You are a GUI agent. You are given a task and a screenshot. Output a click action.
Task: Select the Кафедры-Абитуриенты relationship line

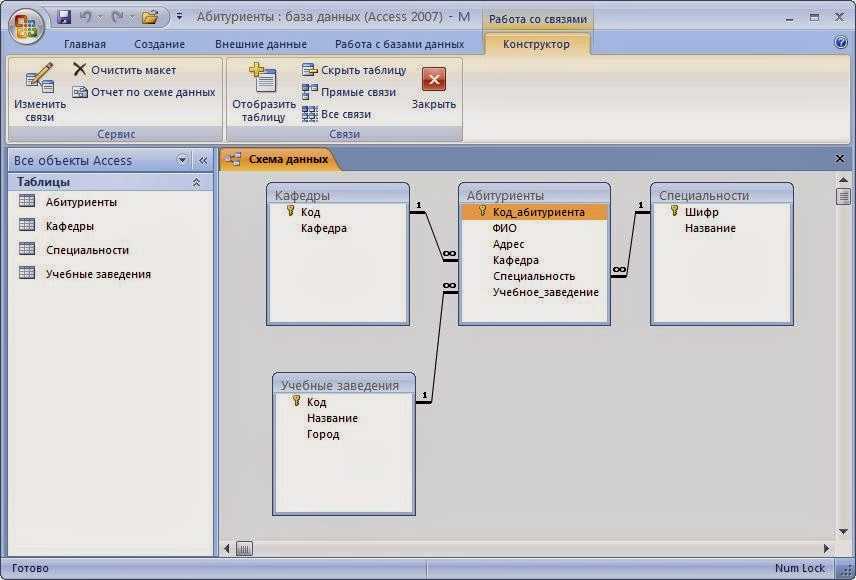pos(434,236)
